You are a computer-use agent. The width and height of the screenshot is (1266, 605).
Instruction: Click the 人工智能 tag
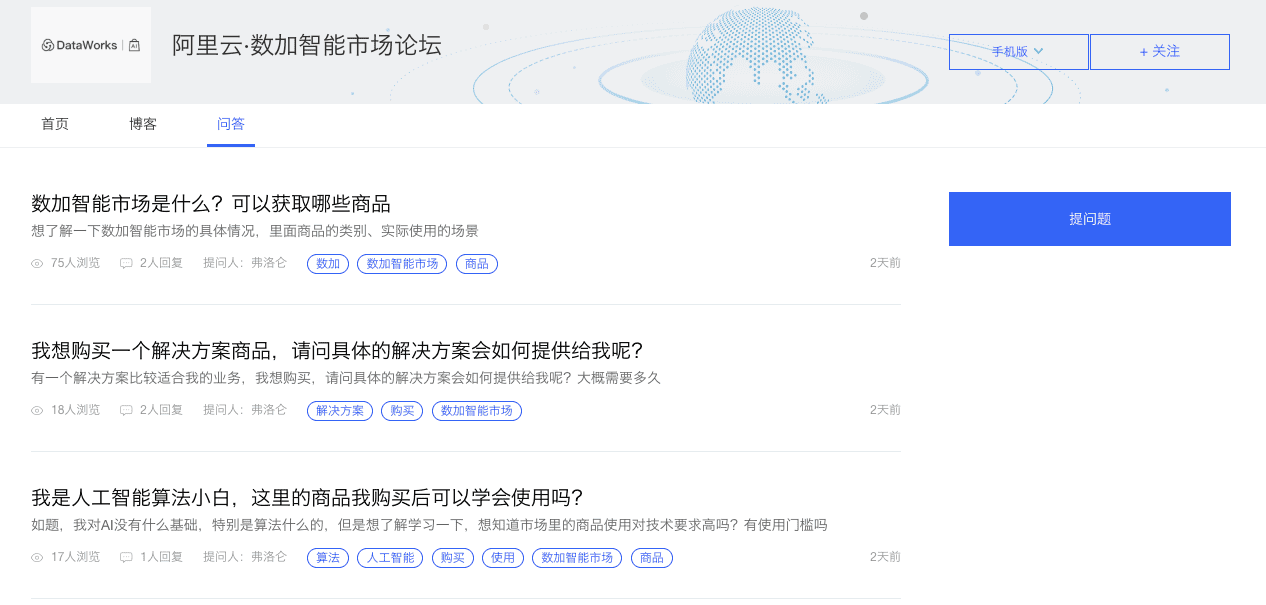[390, 558]
